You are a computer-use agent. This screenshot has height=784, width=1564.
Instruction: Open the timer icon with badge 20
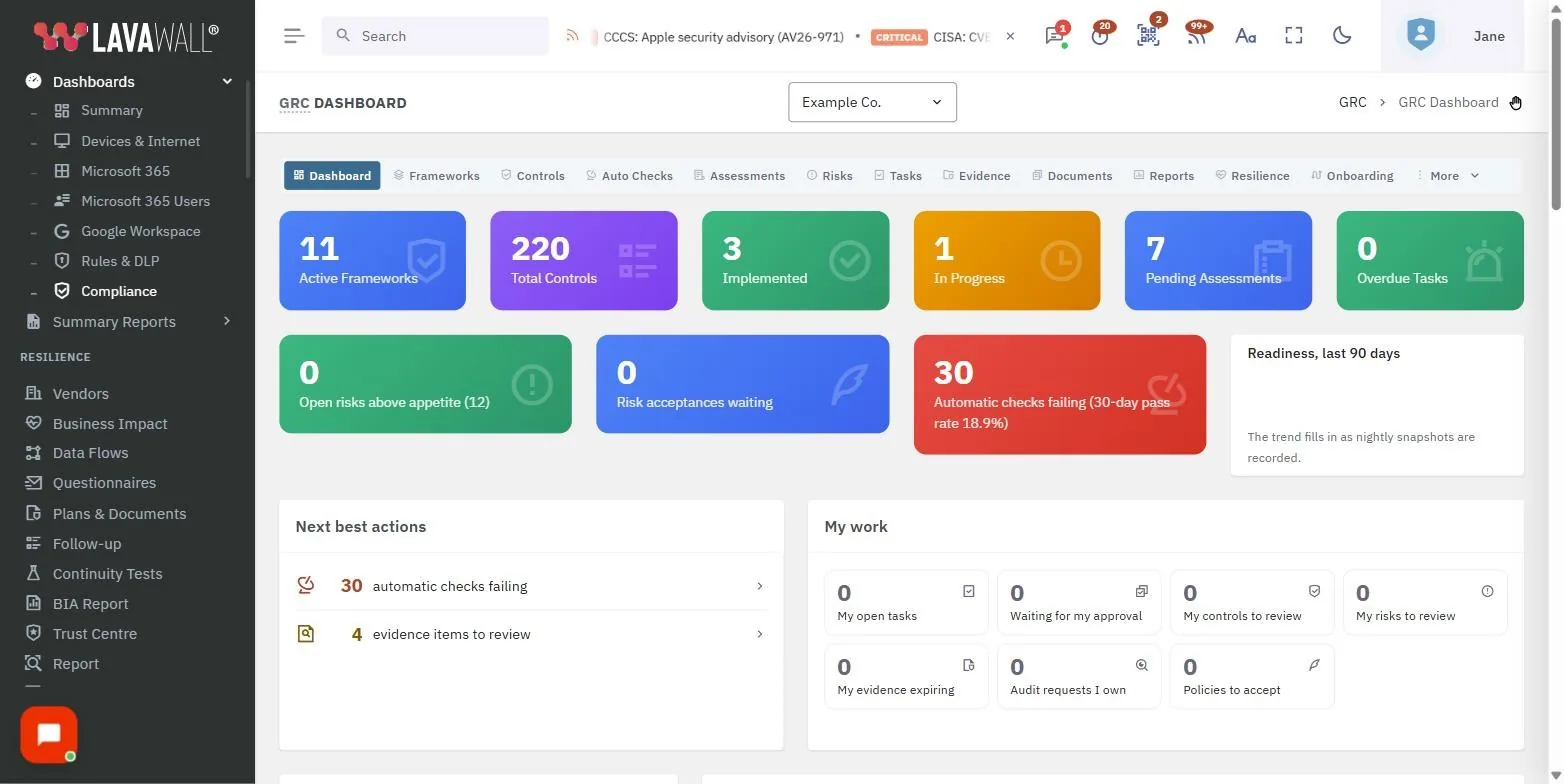click(x=1100, y=36)
